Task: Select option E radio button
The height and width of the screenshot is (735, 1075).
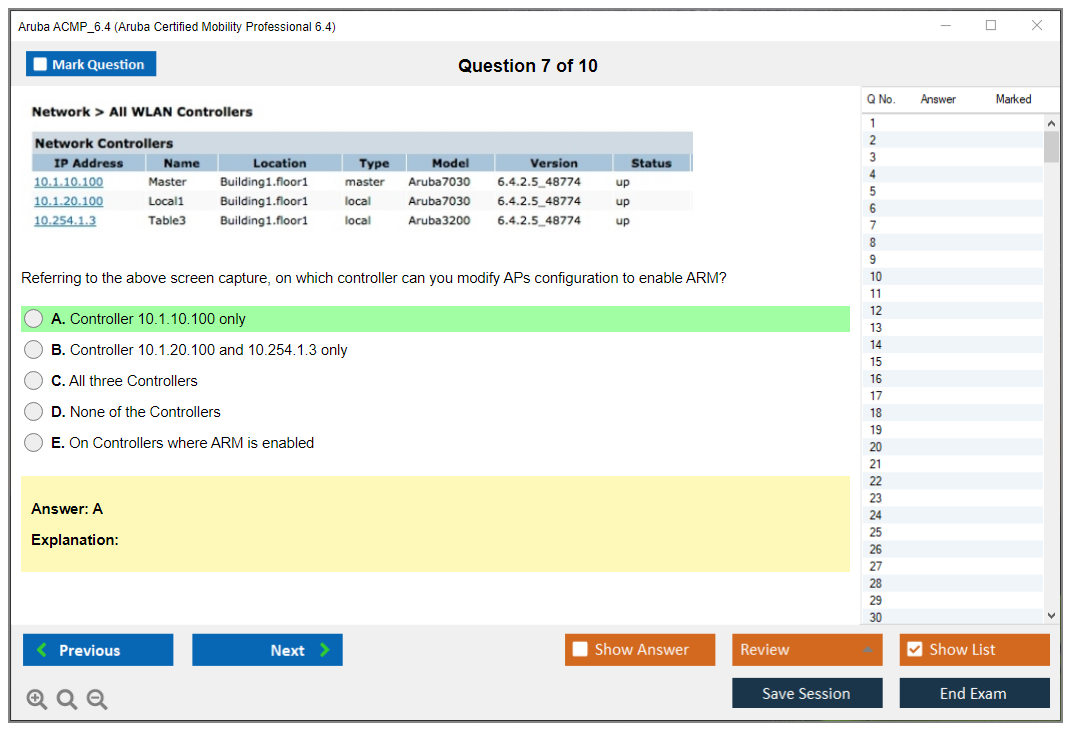Action: [34, 443]
